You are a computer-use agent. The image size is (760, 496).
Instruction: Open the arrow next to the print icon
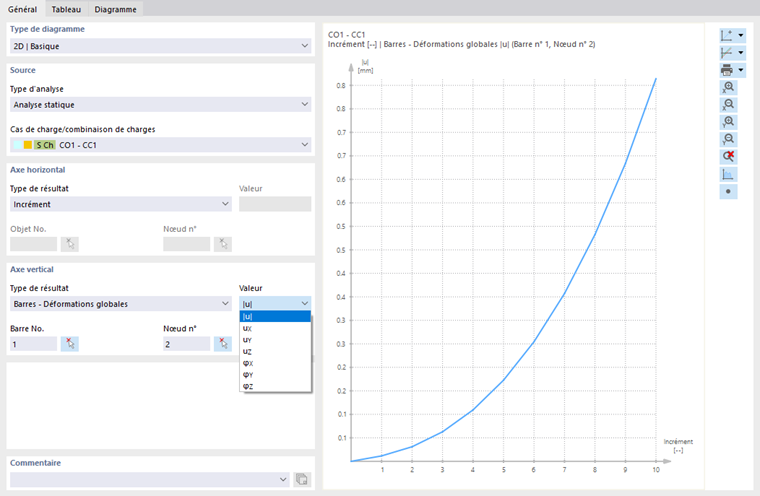coord(741,70)
